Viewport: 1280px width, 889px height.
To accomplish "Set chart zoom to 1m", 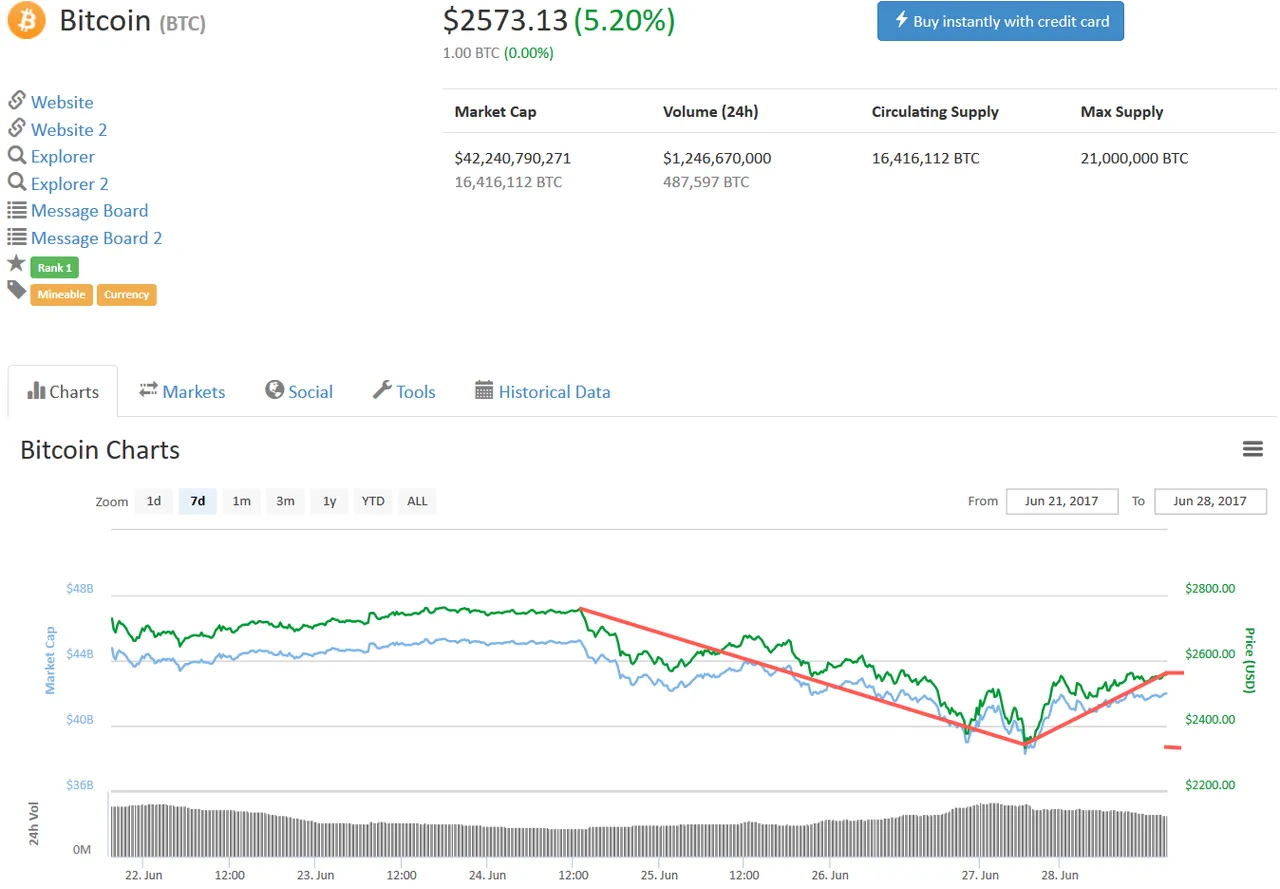I will (241, 501).
